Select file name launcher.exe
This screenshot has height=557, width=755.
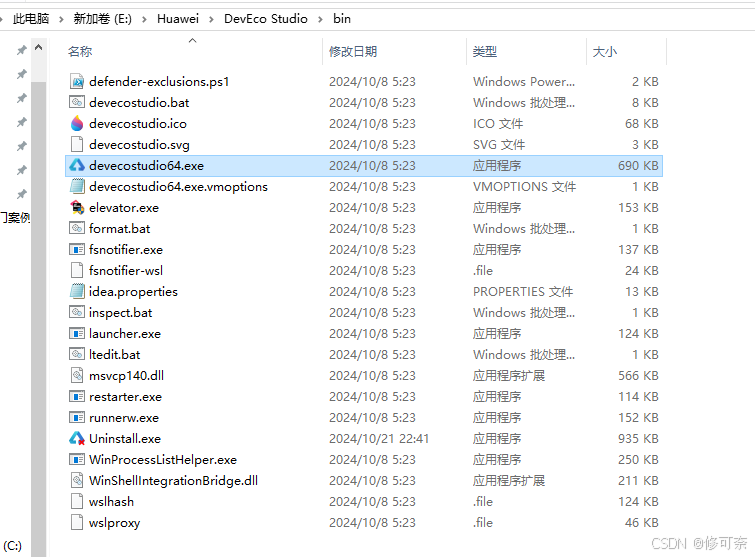pyautogui.click(x=125, y=333)
